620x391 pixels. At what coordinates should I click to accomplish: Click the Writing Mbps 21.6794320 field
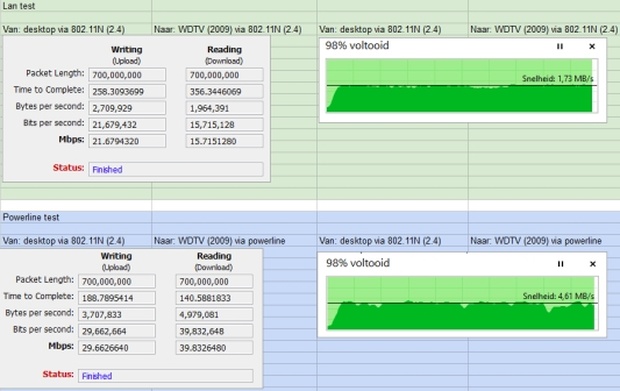tap(127, 141)
